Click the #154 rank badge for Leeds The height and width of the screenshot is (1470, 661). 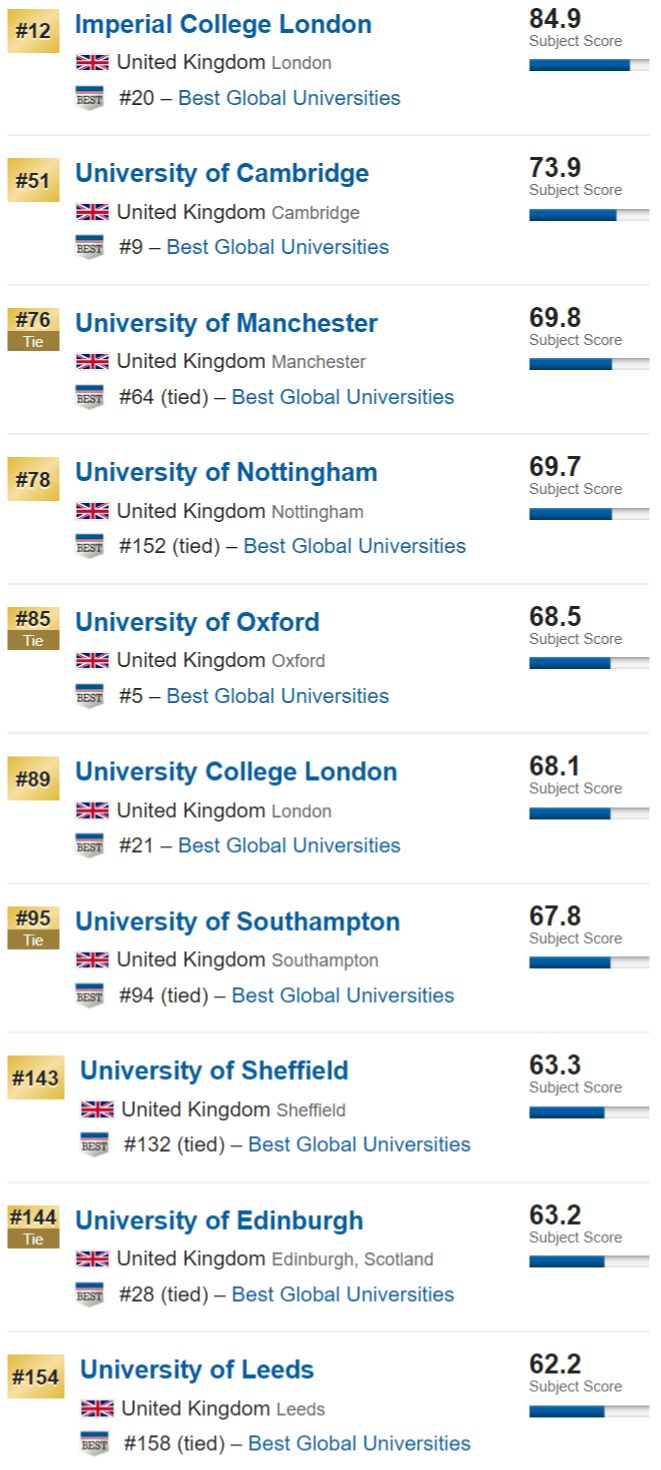pyautogui.click(x=36, y=1377)
